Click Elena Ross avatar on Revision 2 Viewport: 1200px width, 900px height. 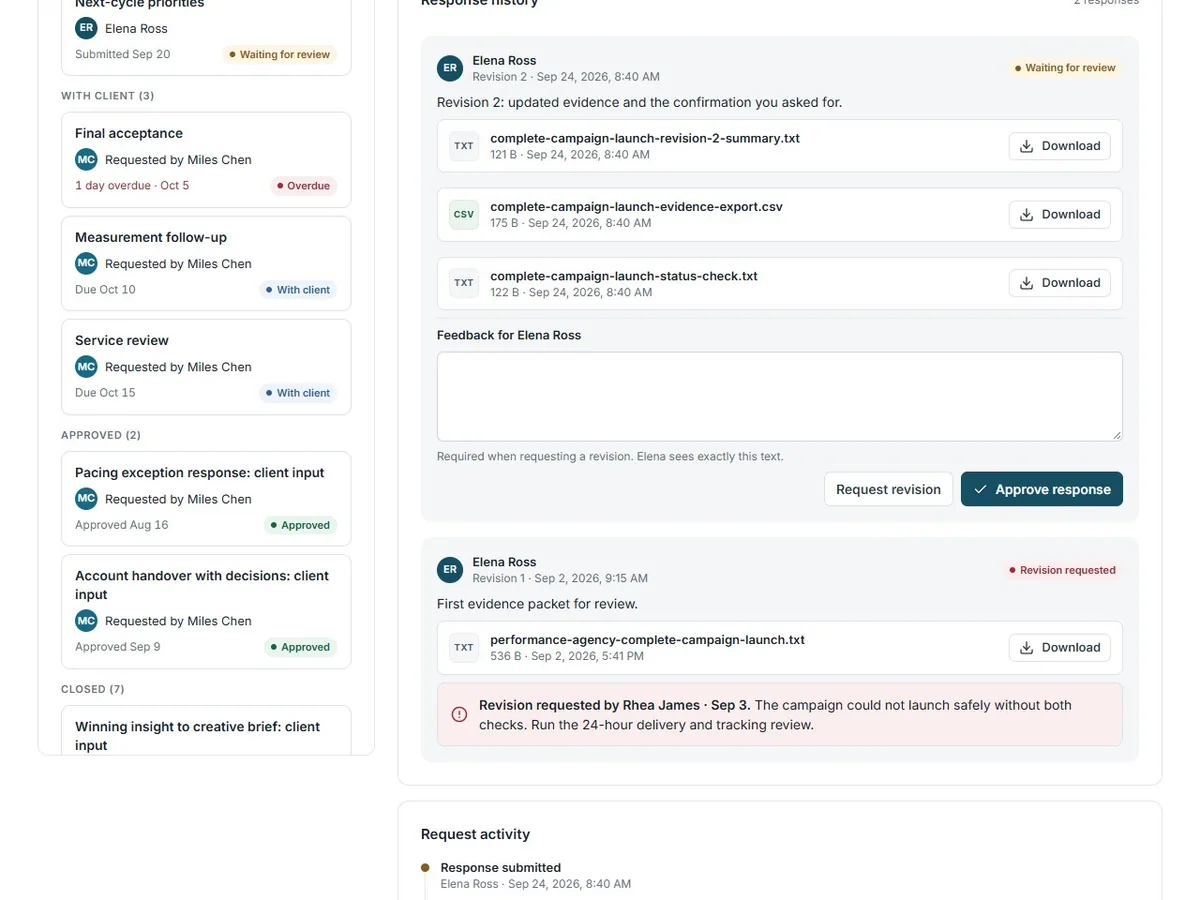450,68
